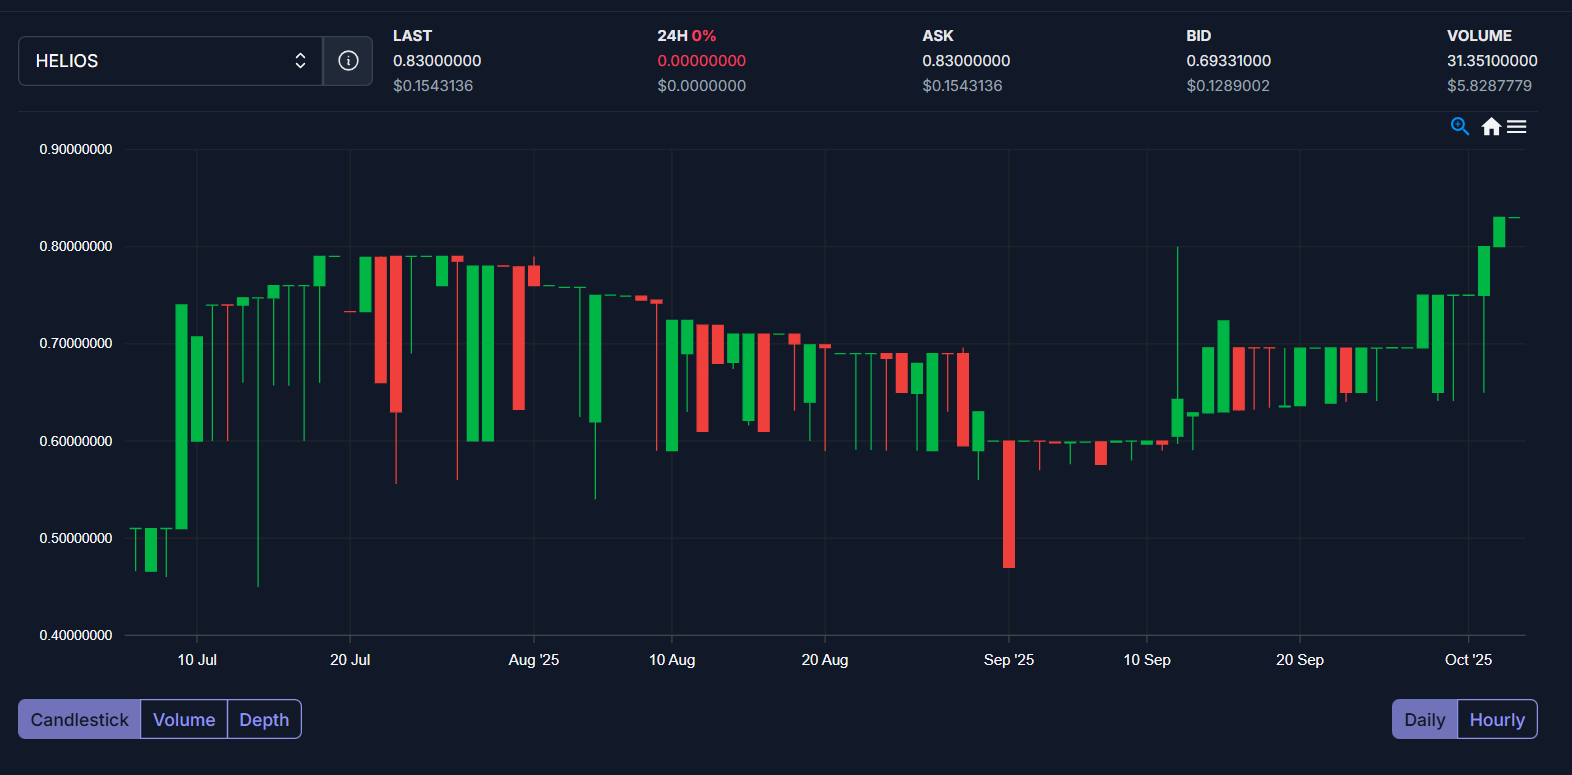Reset chart zoom with home icon
This screenshot has height=775, width=1572.
pos(1491,126)
